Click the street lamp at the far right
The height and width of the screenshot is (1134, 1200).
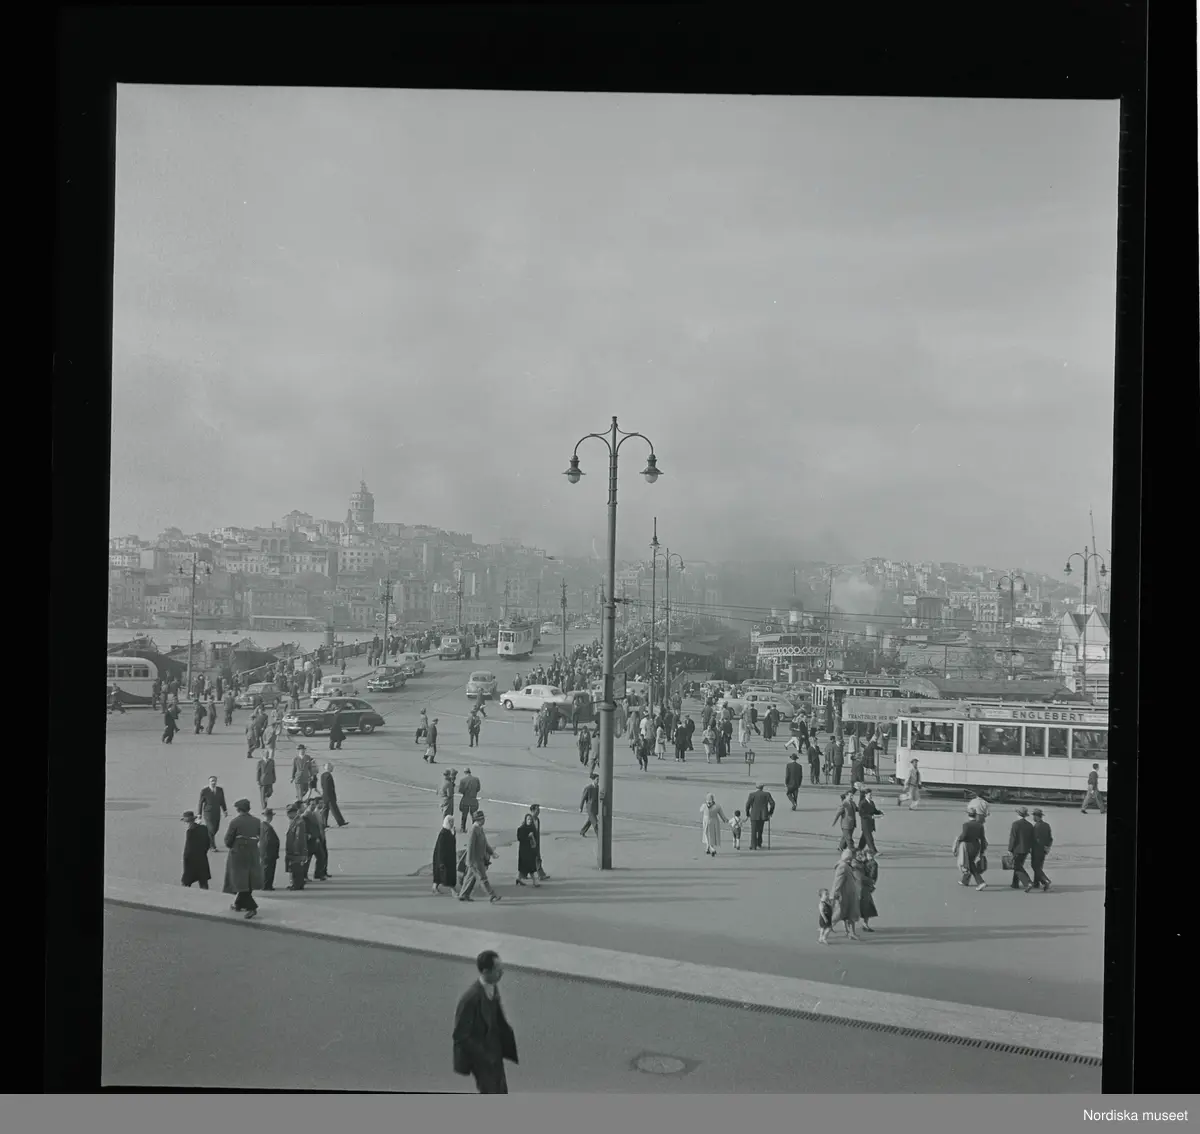point(1085,580)
